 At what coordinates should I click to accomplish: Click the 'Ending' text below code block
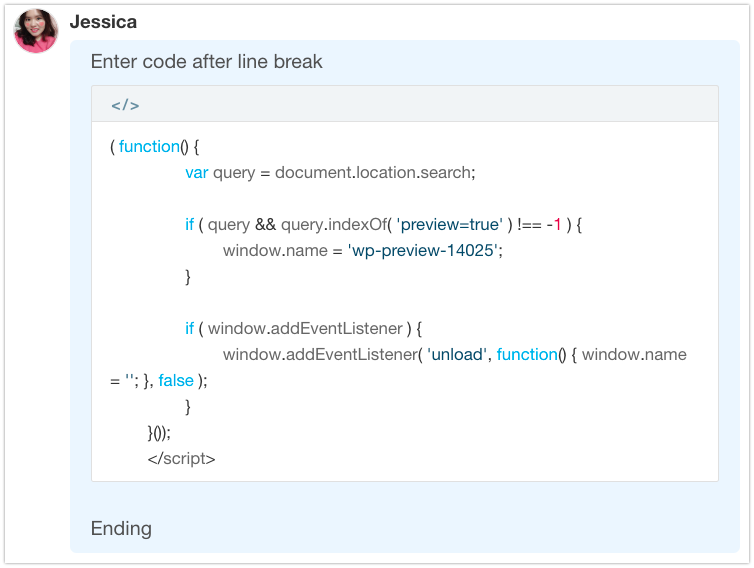[x=121, y=528]
